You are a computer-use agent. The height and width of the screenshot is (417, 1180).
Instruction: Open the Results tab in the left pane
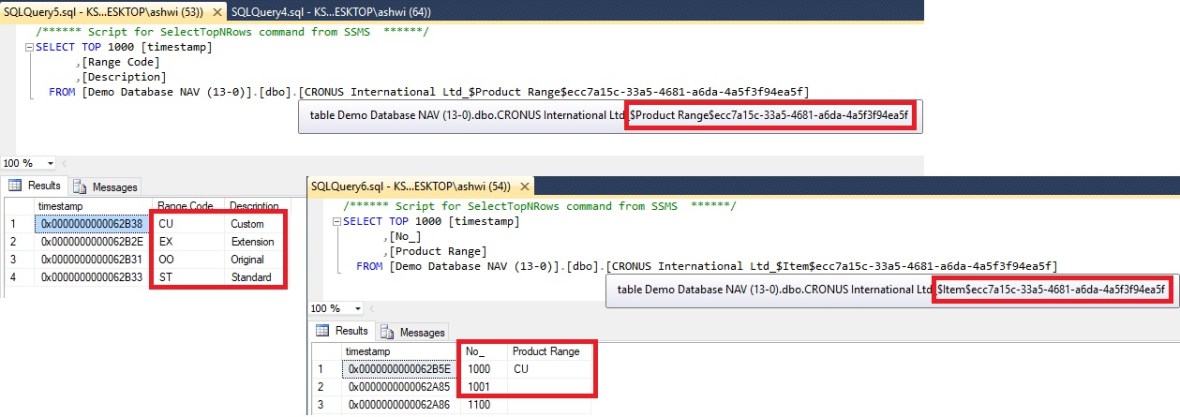pos(37,186)
